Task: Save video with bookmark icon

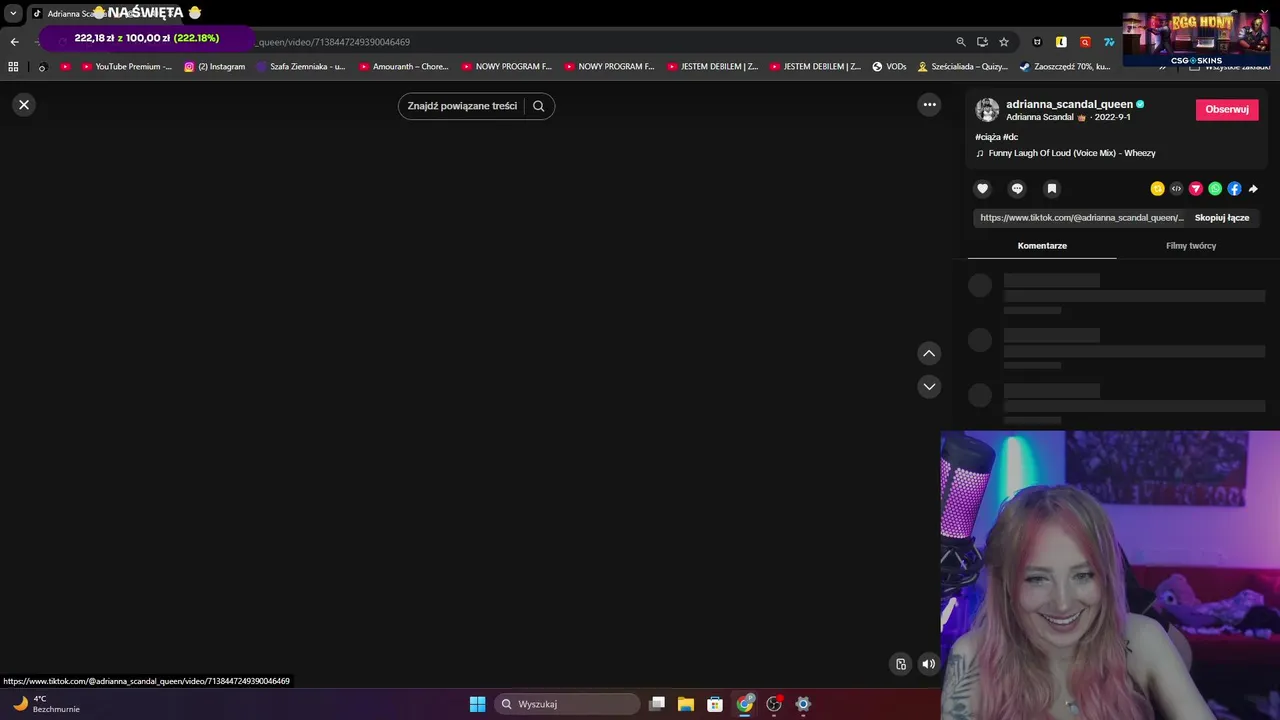Action: point(1051,189)
